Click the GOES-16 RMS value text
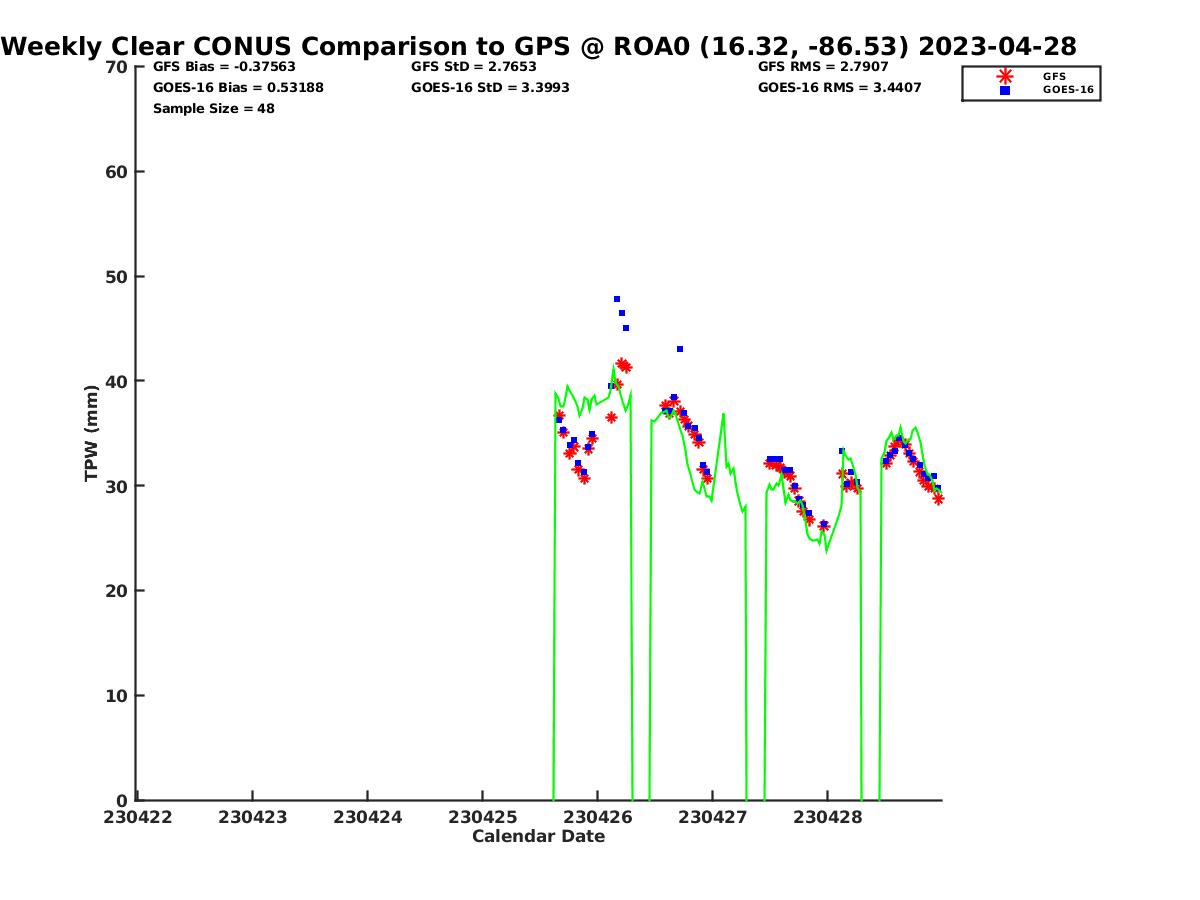The width and height of the screenshot is (1200, 900). [839, 88]
